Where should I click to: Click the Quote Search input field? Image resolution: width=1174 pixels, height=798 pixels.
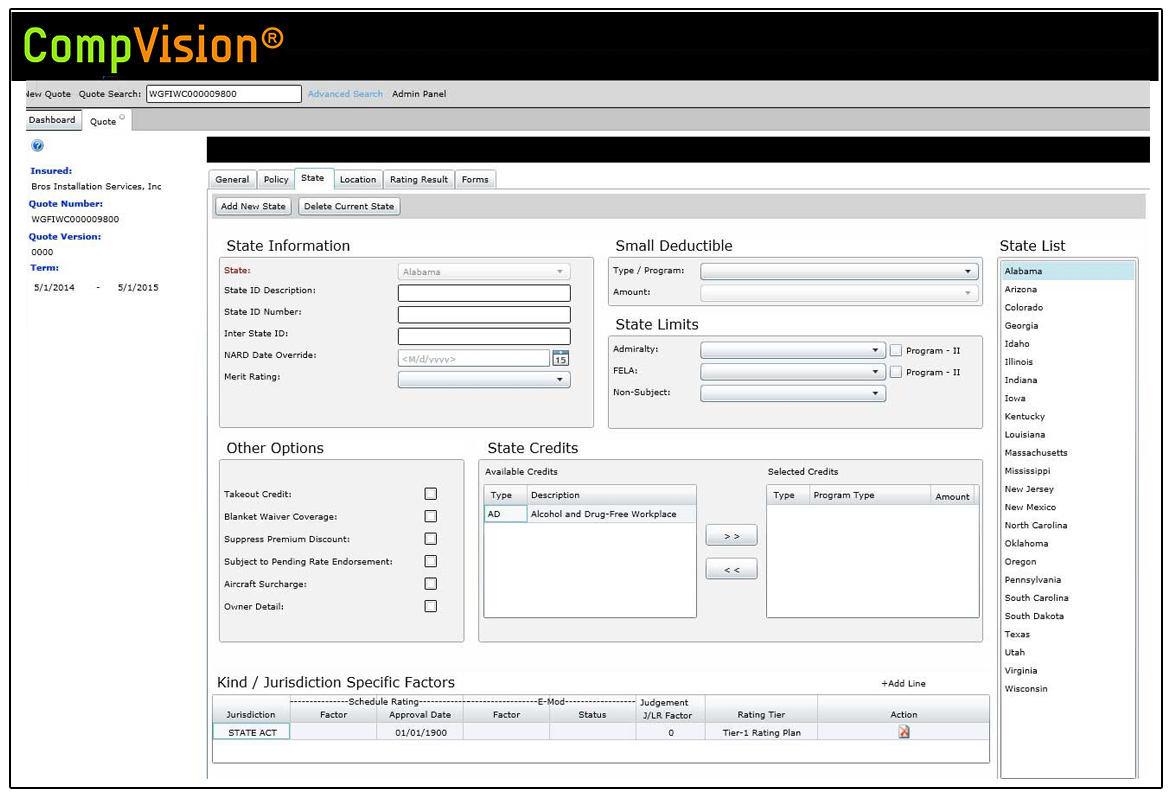pos(224,94)
